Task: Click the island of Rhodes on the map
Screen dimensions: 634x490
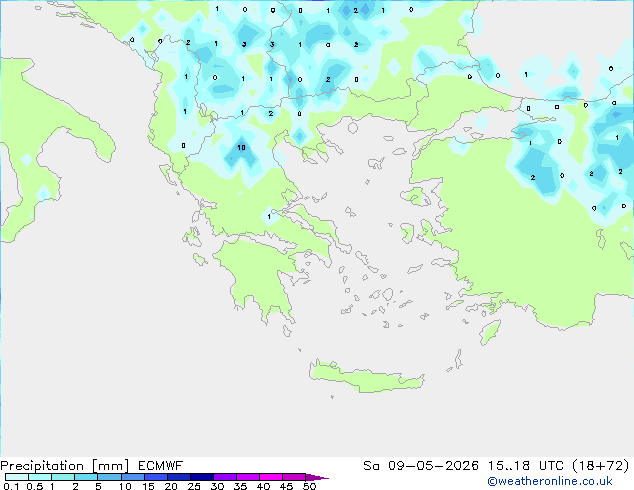Action: tap(490, 332)
